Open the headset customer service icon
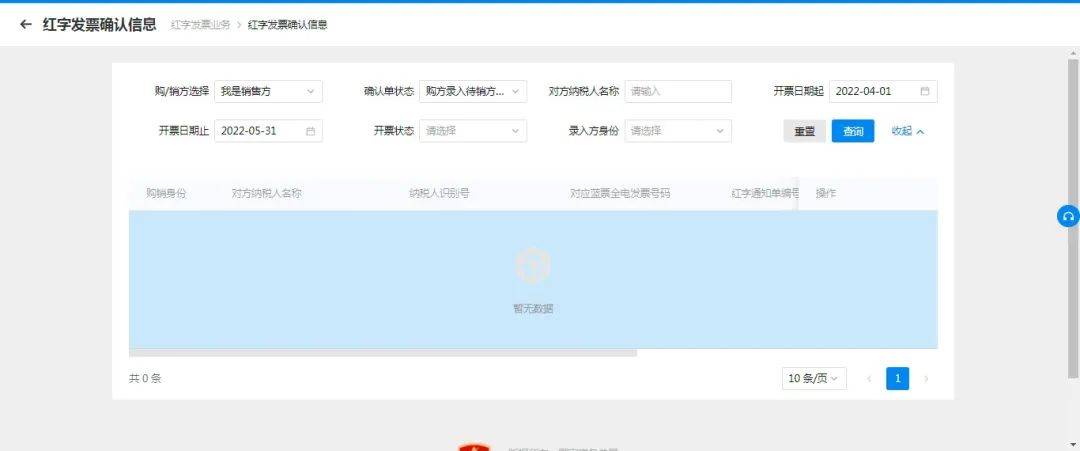The height and width of the screenshot is (451, 1080). tap(1068, 216)
